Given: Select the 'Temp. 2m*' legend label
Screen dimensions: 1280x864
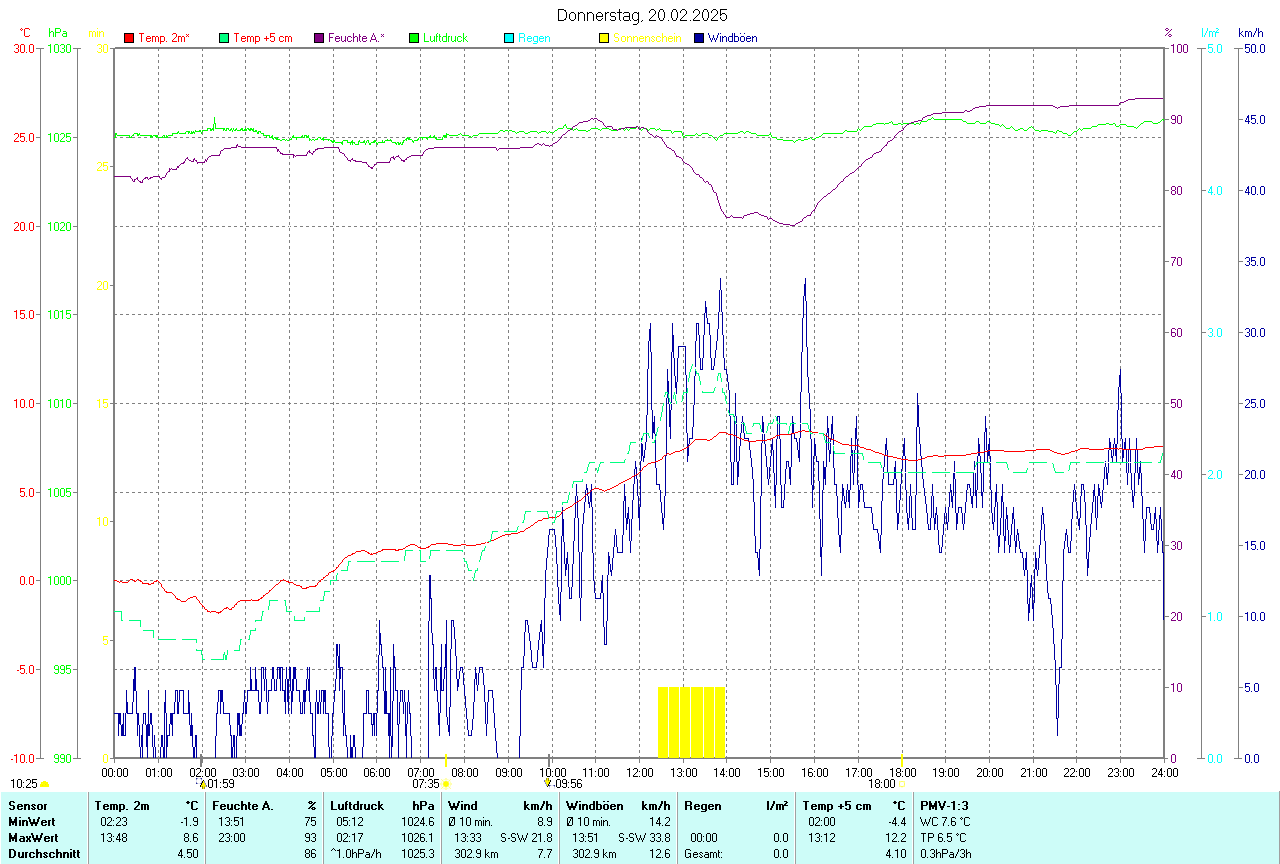Looking at the screenshot, I should pyautogui.click(x=164, y=38).
